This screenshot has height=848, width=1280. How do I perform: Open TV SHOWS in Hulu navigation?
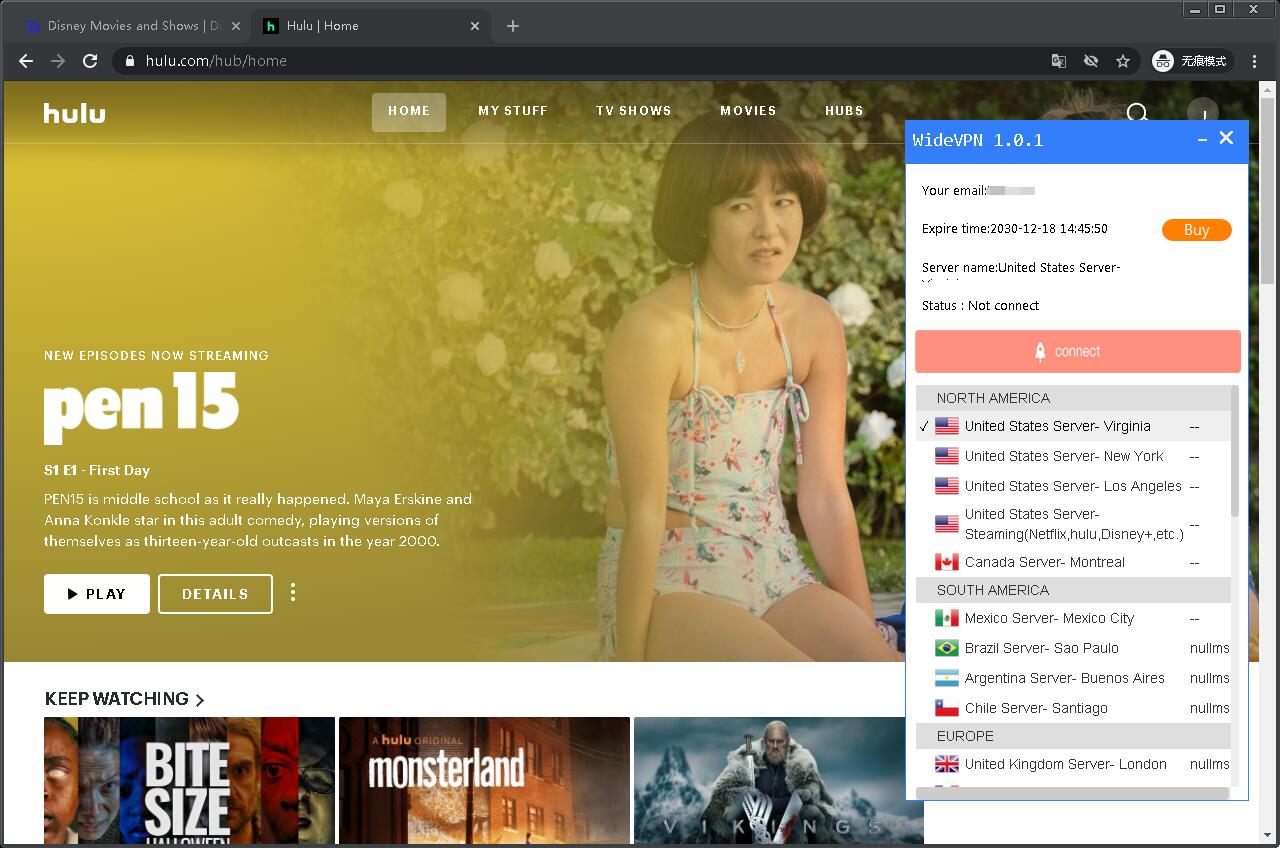(634, 111)
